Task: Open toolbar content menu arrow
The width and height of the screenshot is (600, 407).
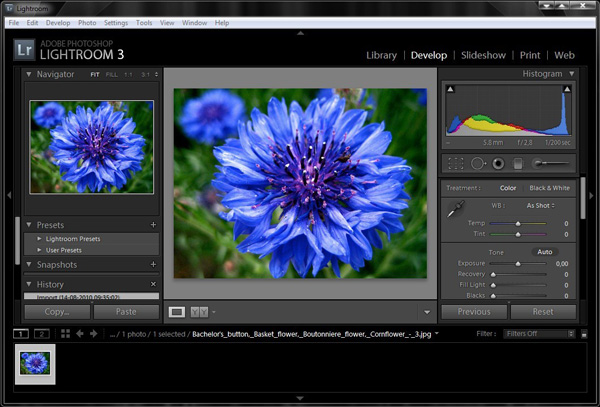Action: pyautogui.click(x=427, y=312)
